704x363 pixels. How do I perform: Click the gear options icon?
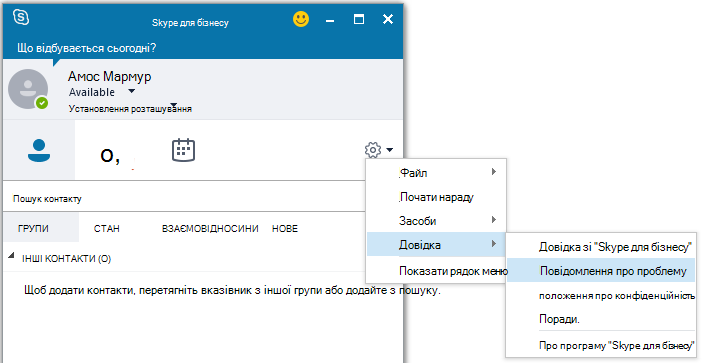pos(373,150)
